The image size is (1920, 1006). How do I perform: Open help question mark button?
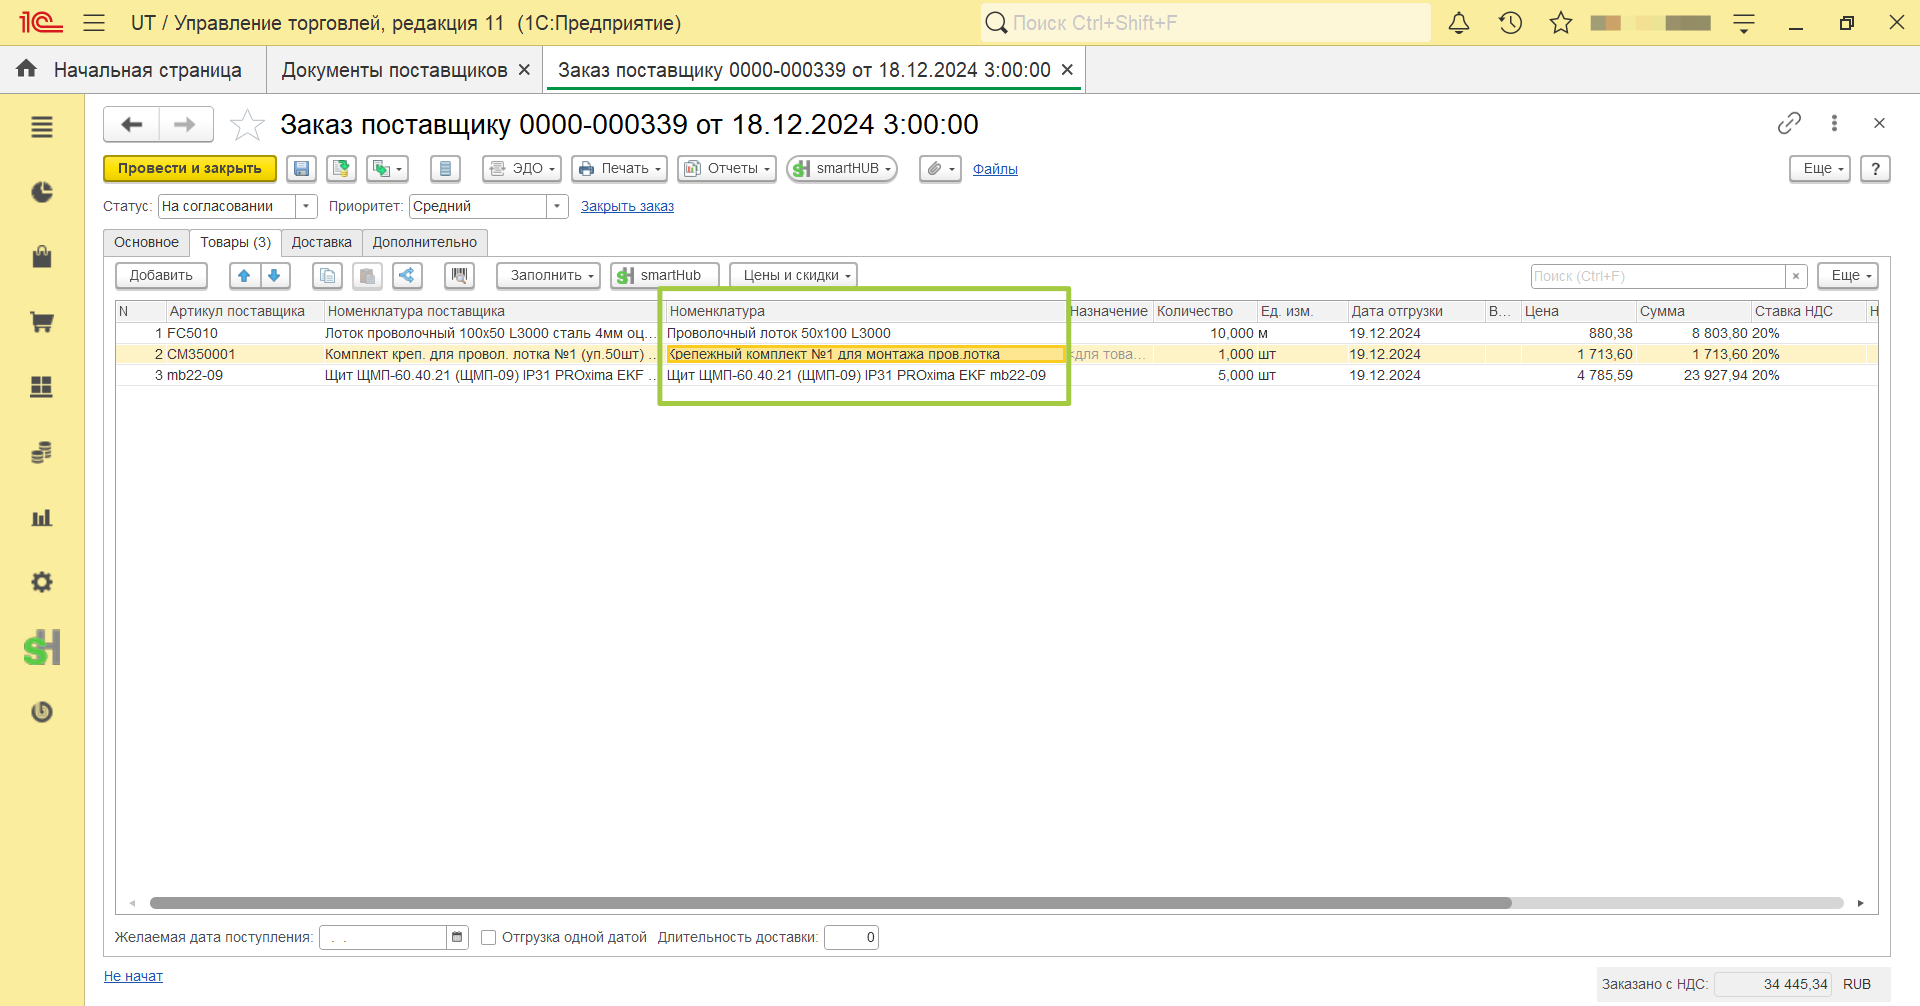click(x=1875, y=168)
